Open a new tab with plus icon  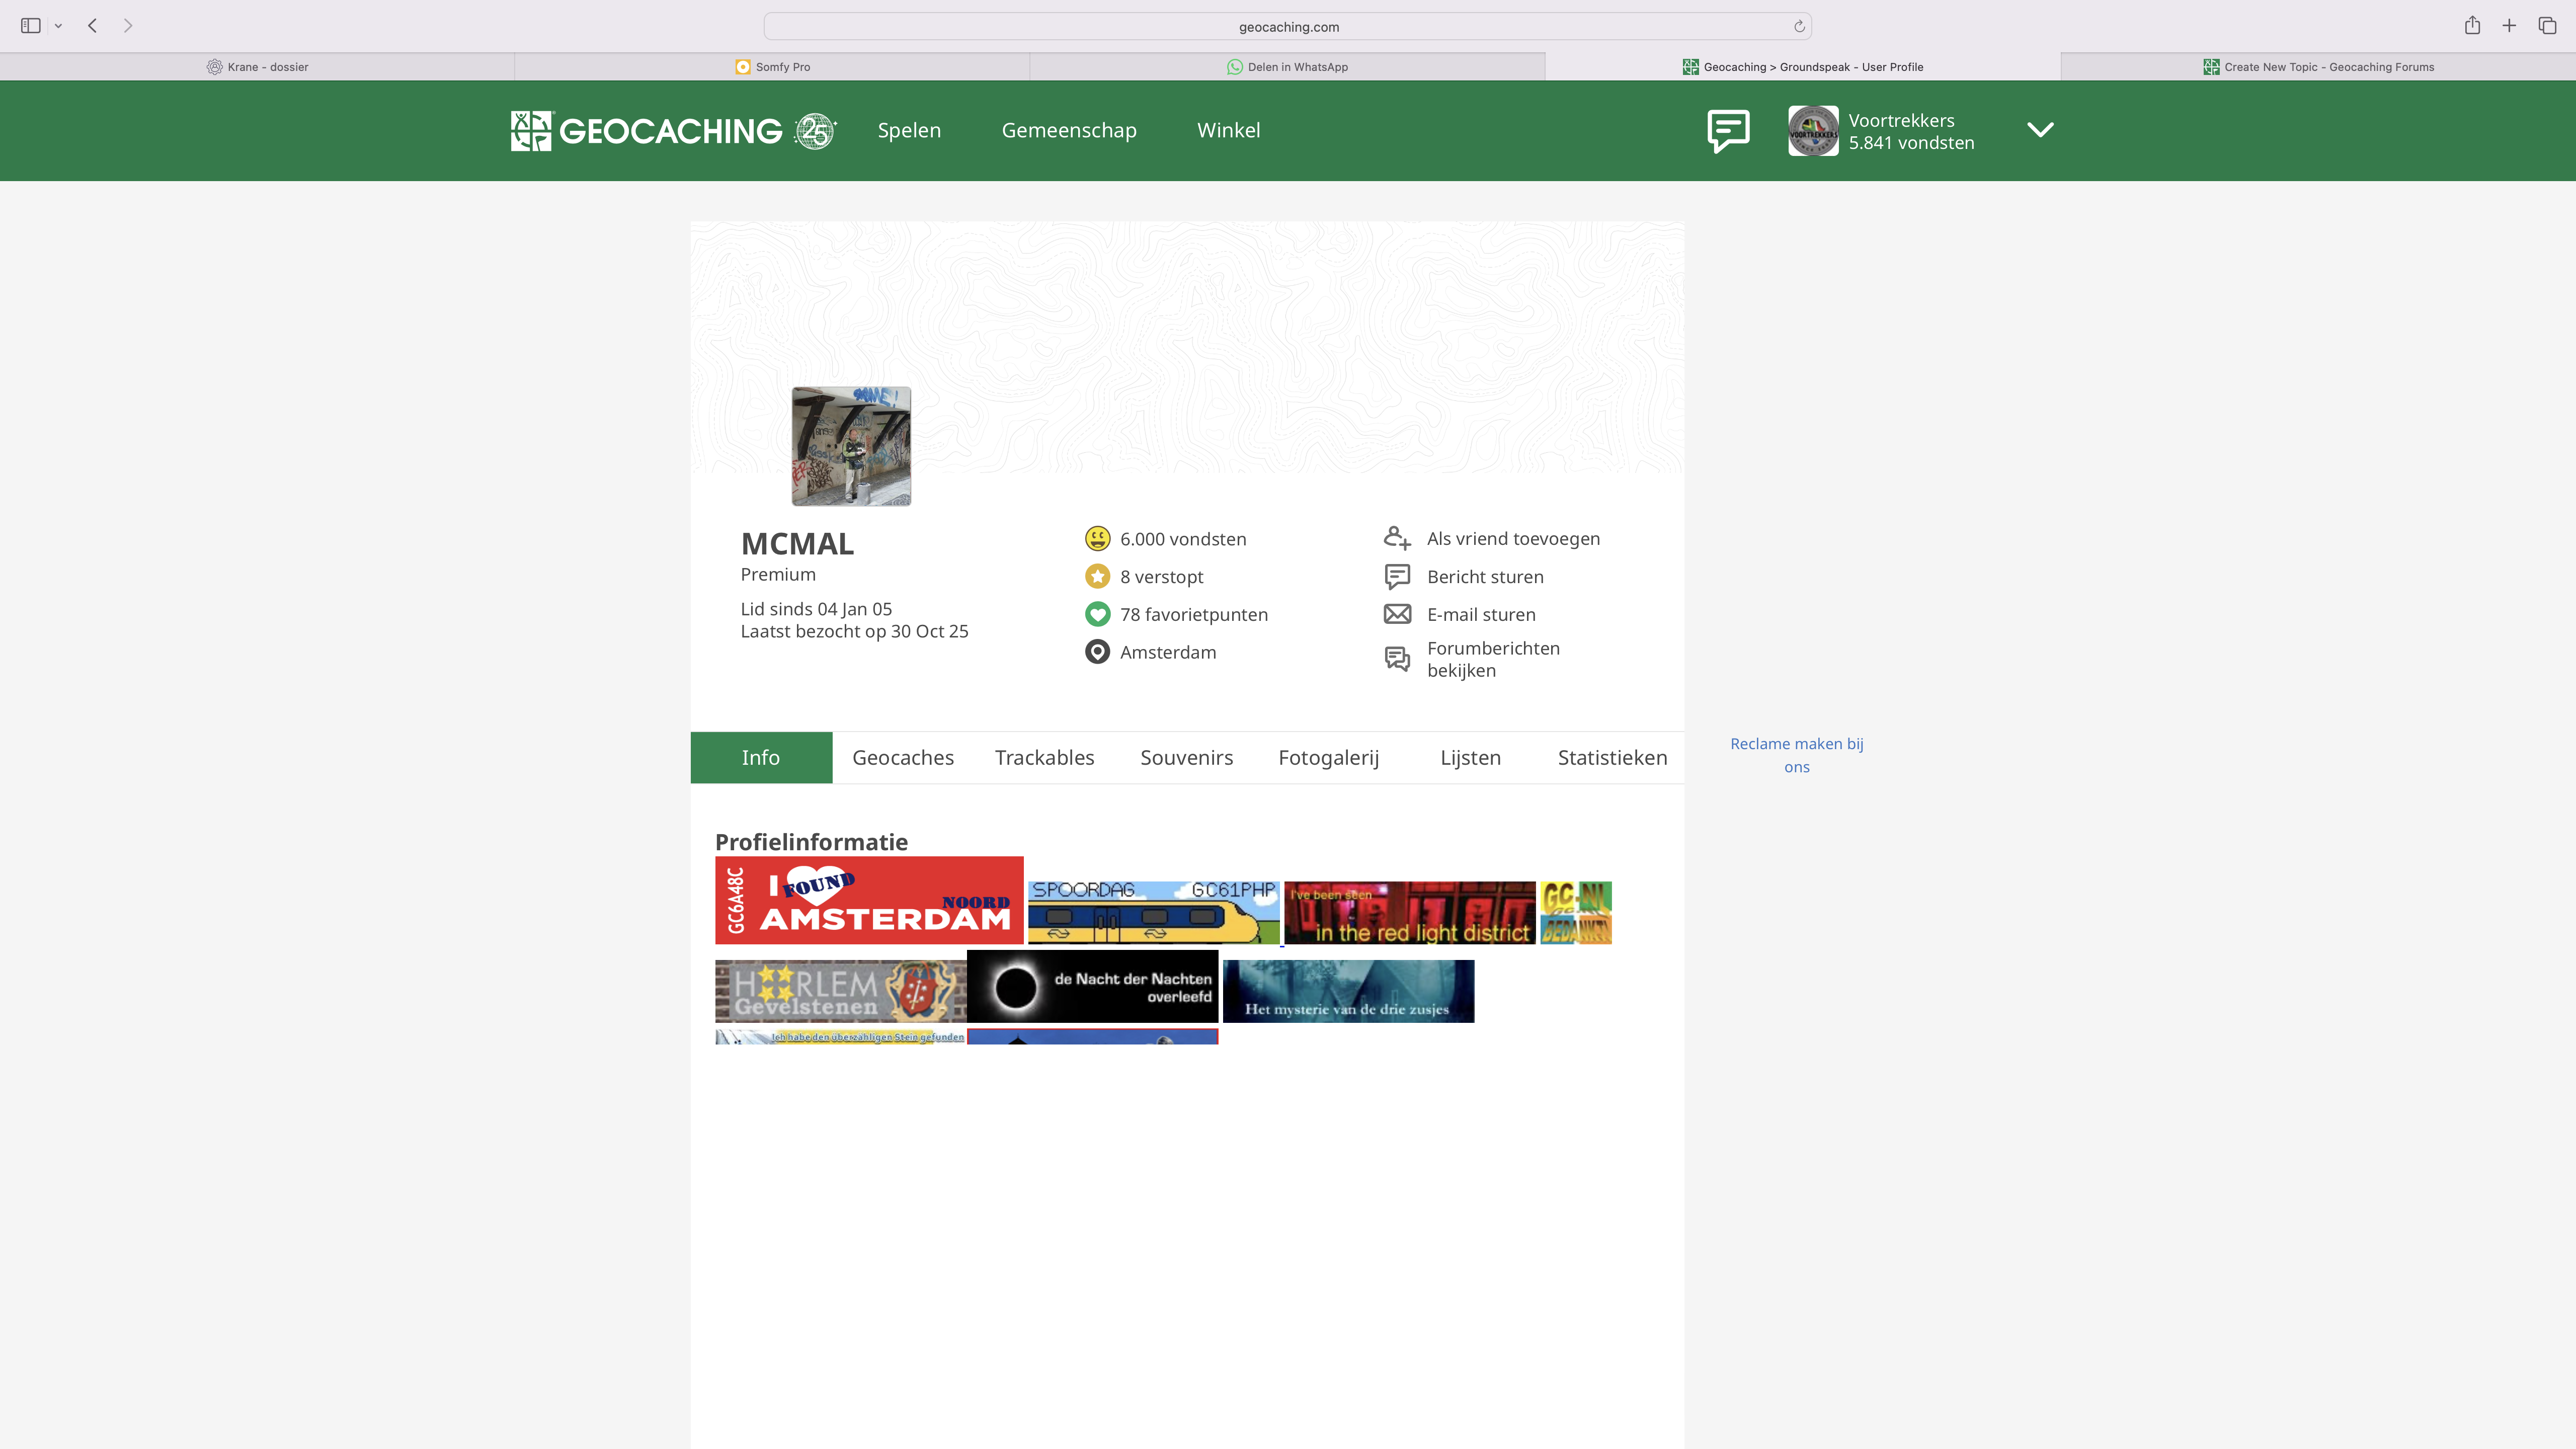point(2509,26)
